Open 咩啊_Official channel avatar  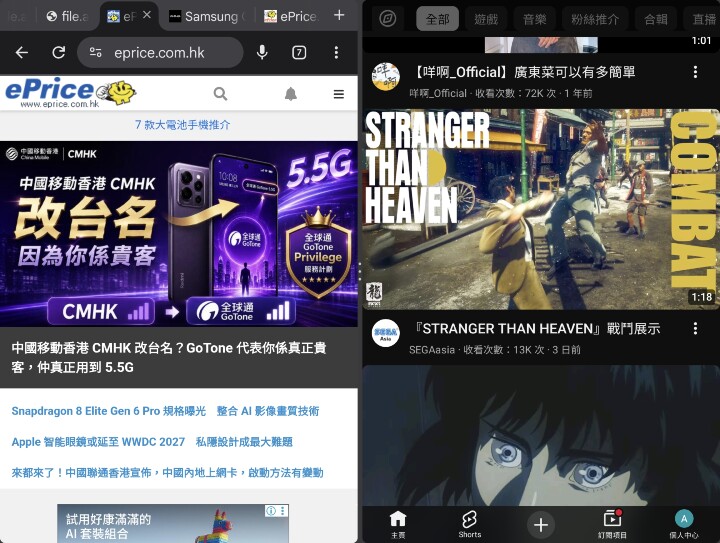pos(386,77)
